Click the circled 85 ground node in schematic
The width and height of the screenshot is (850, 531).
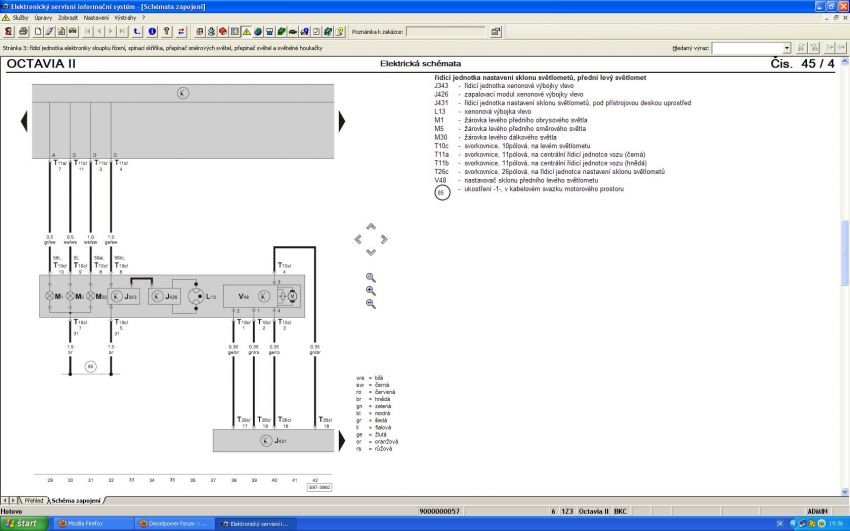click(x=91, y=367)
